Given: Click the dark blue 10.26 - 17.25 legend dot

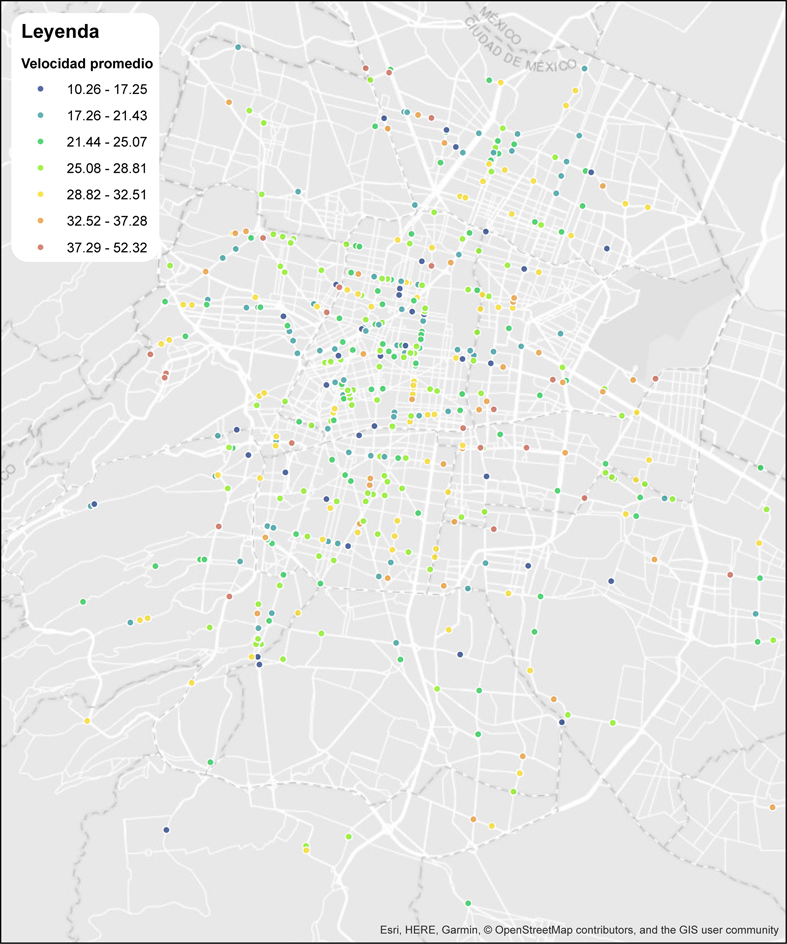Looking at the screenshot, I should pyautogui.click(x=42, y=89).
